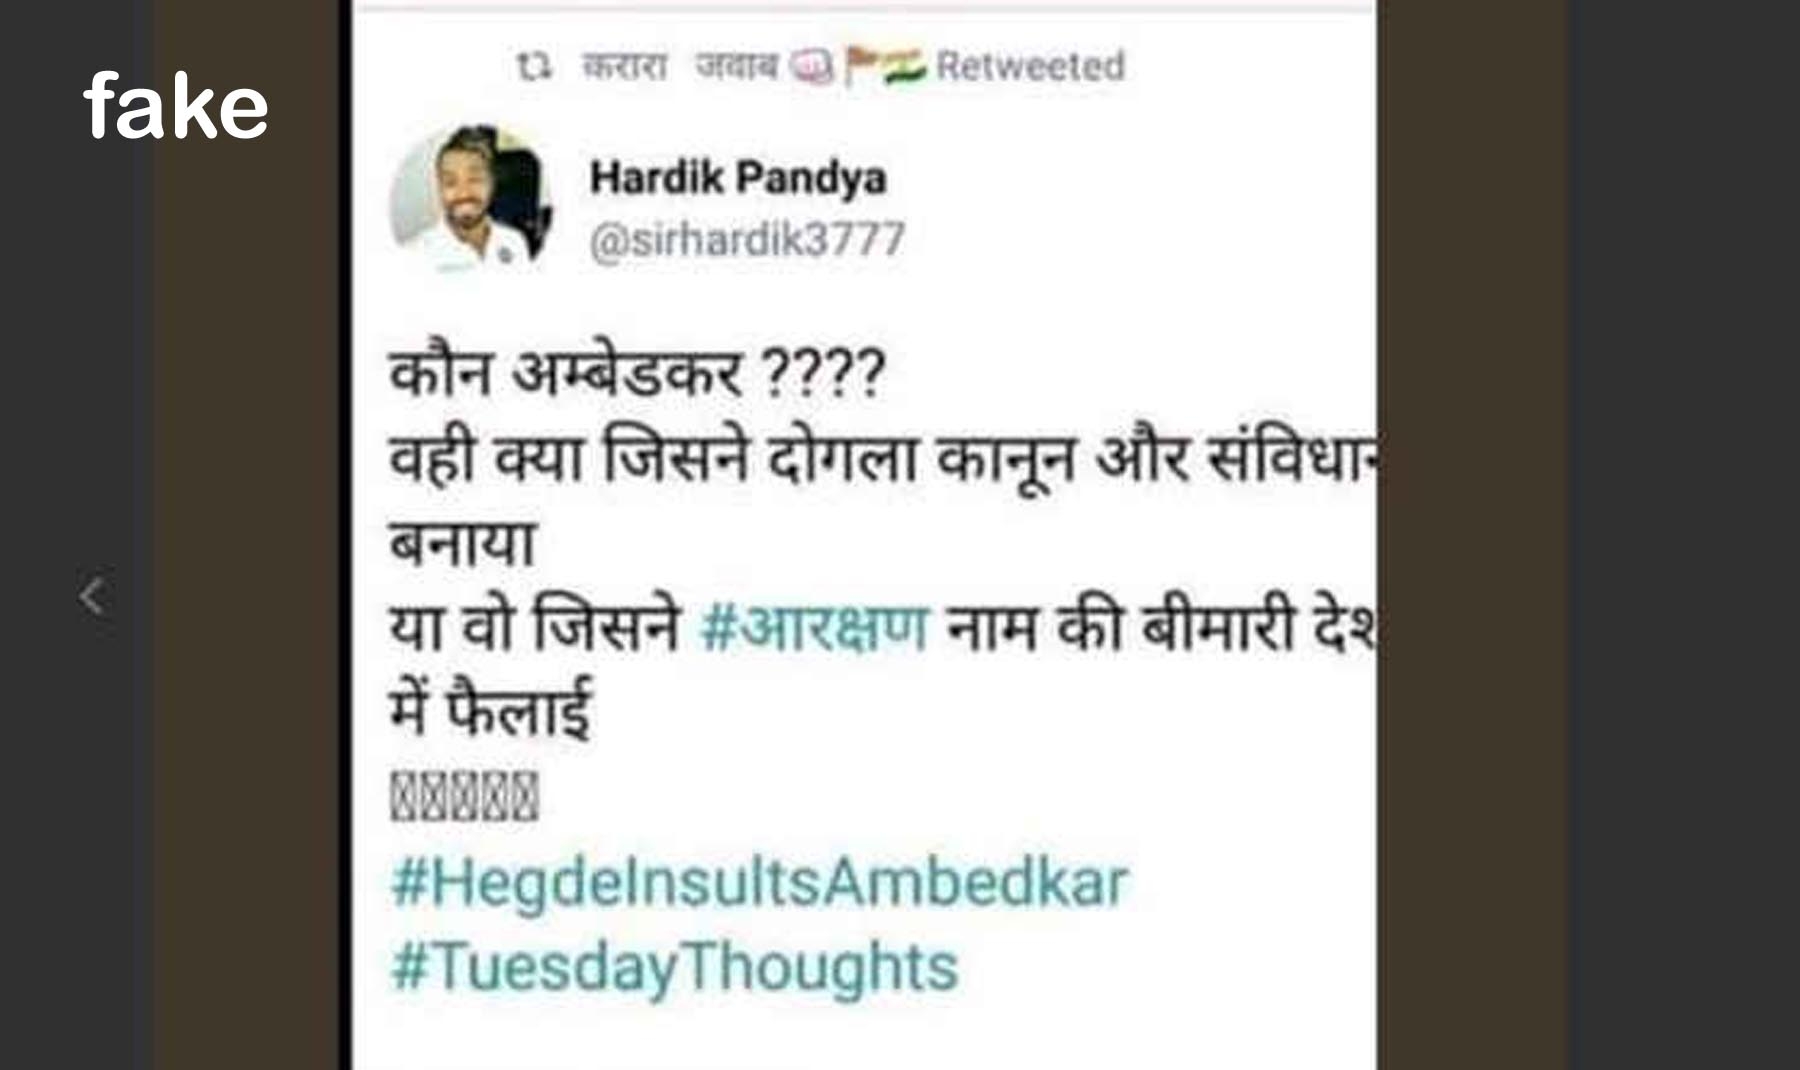Click the line starting वही क्या जिसने
This screenshot has height=1070, width=1800.
click(882, 459)
